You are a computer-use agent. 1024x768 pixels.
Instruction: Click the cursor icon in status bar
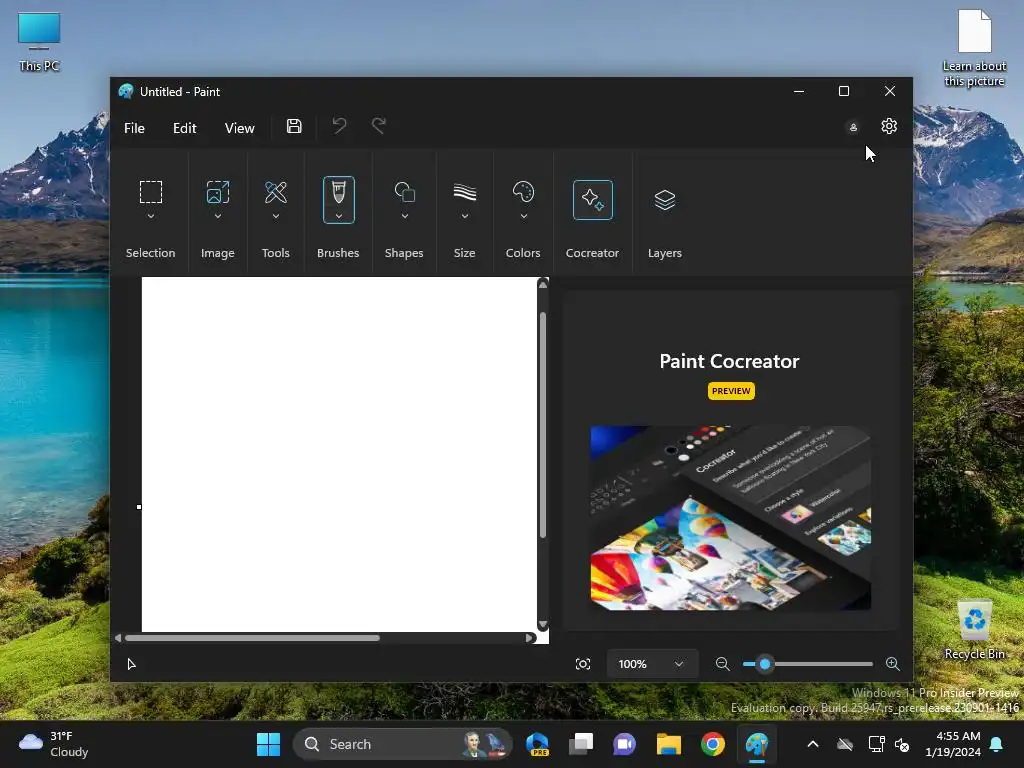(x=131, y=664)
